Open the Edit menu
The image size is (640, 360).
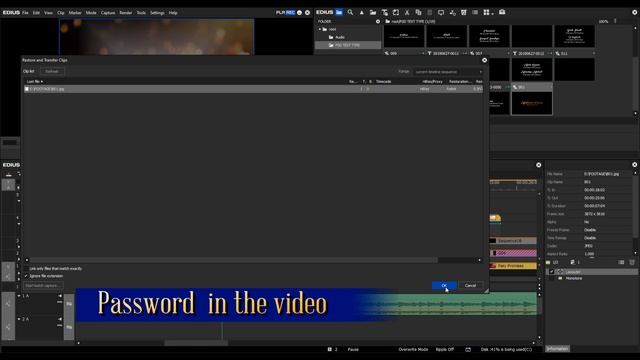click(x=36, y=13)
